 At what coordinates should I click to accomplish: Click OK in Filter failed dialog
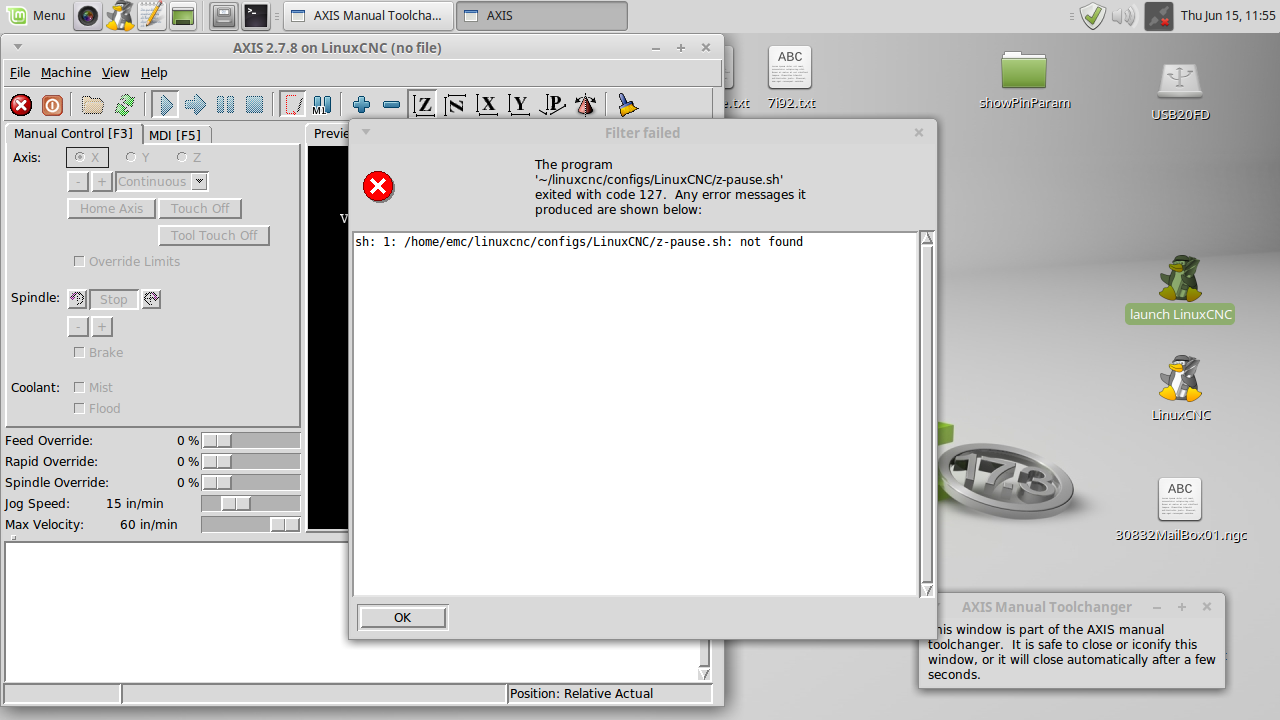(402, 617)
